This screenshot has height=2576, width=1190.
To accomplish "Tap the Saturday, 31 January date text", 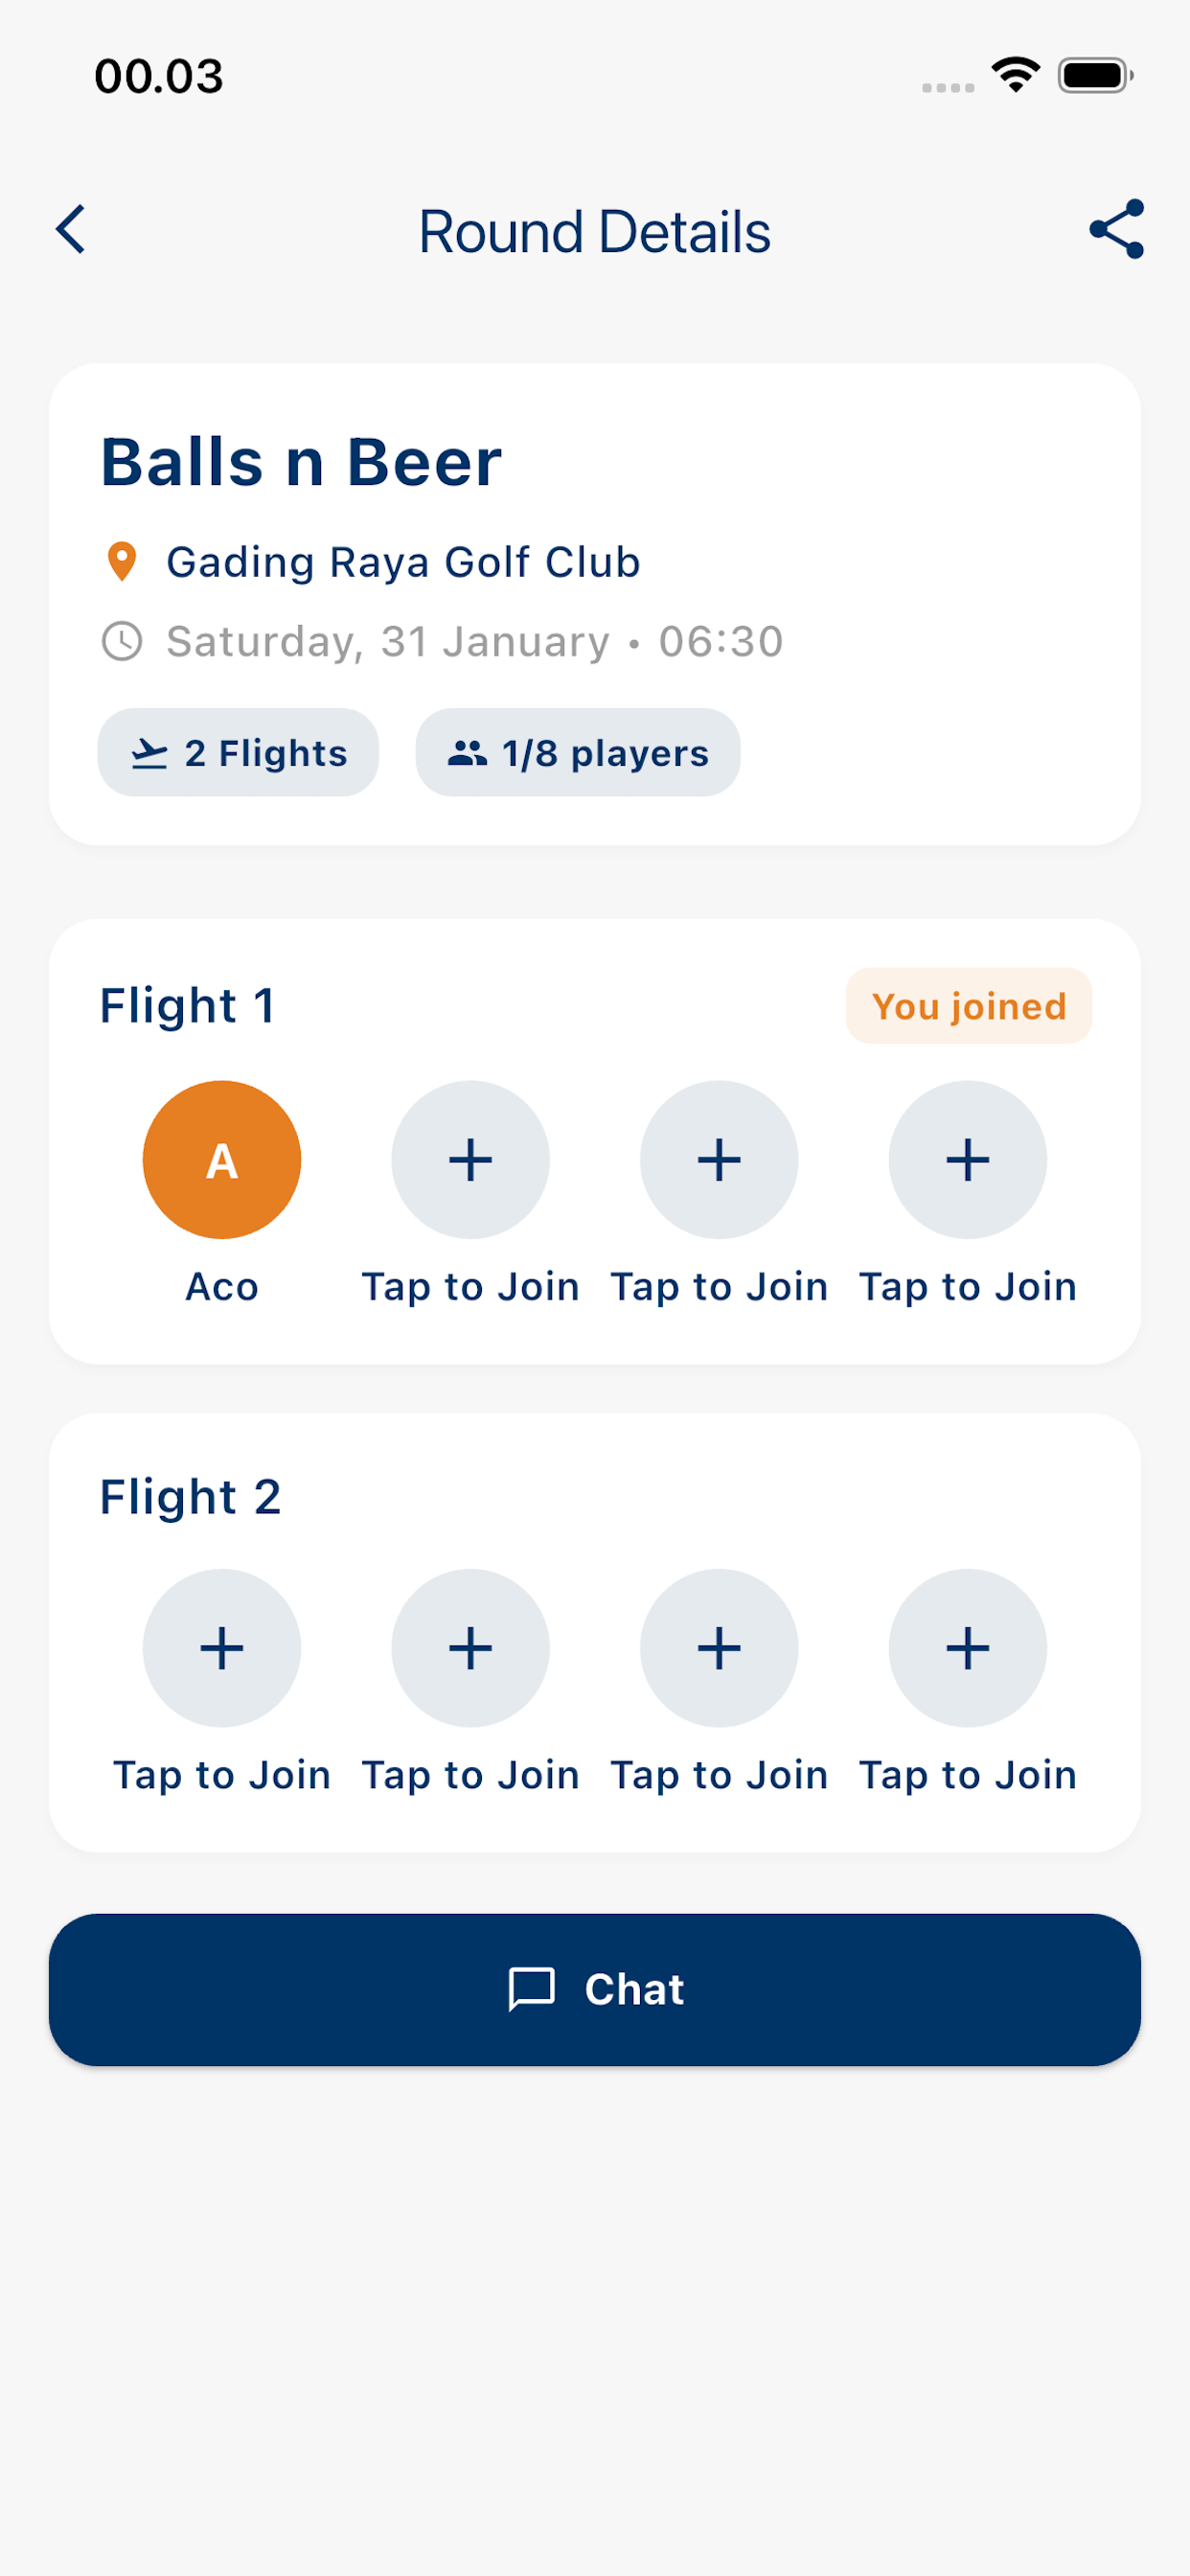I will (388, 641).
